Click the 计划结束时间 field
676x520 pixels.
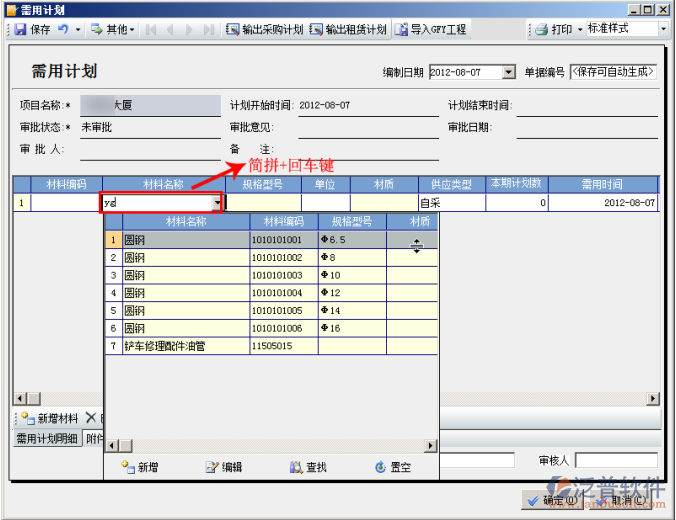coord(587,106)
